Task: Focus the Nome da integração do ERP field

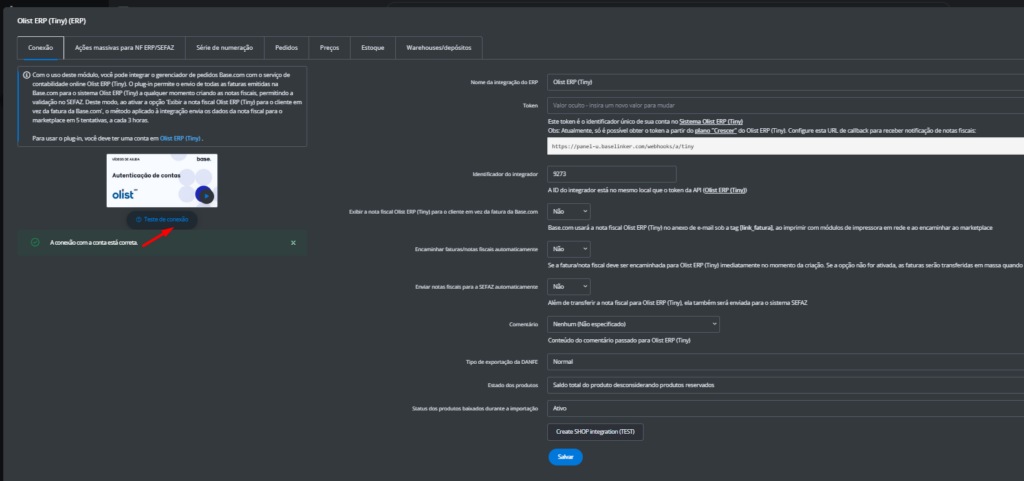Action: coord(786,82)
